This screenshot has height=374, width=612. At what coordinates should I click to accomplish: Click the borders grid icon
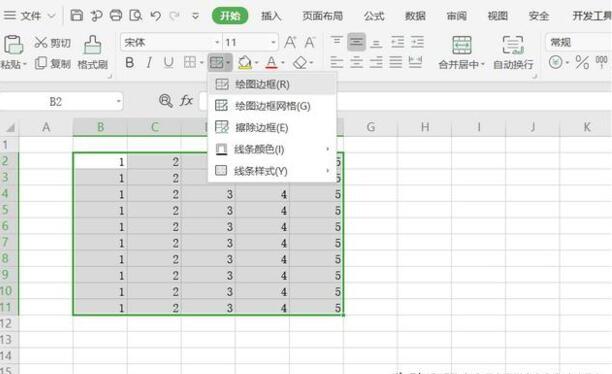(190, 62)
